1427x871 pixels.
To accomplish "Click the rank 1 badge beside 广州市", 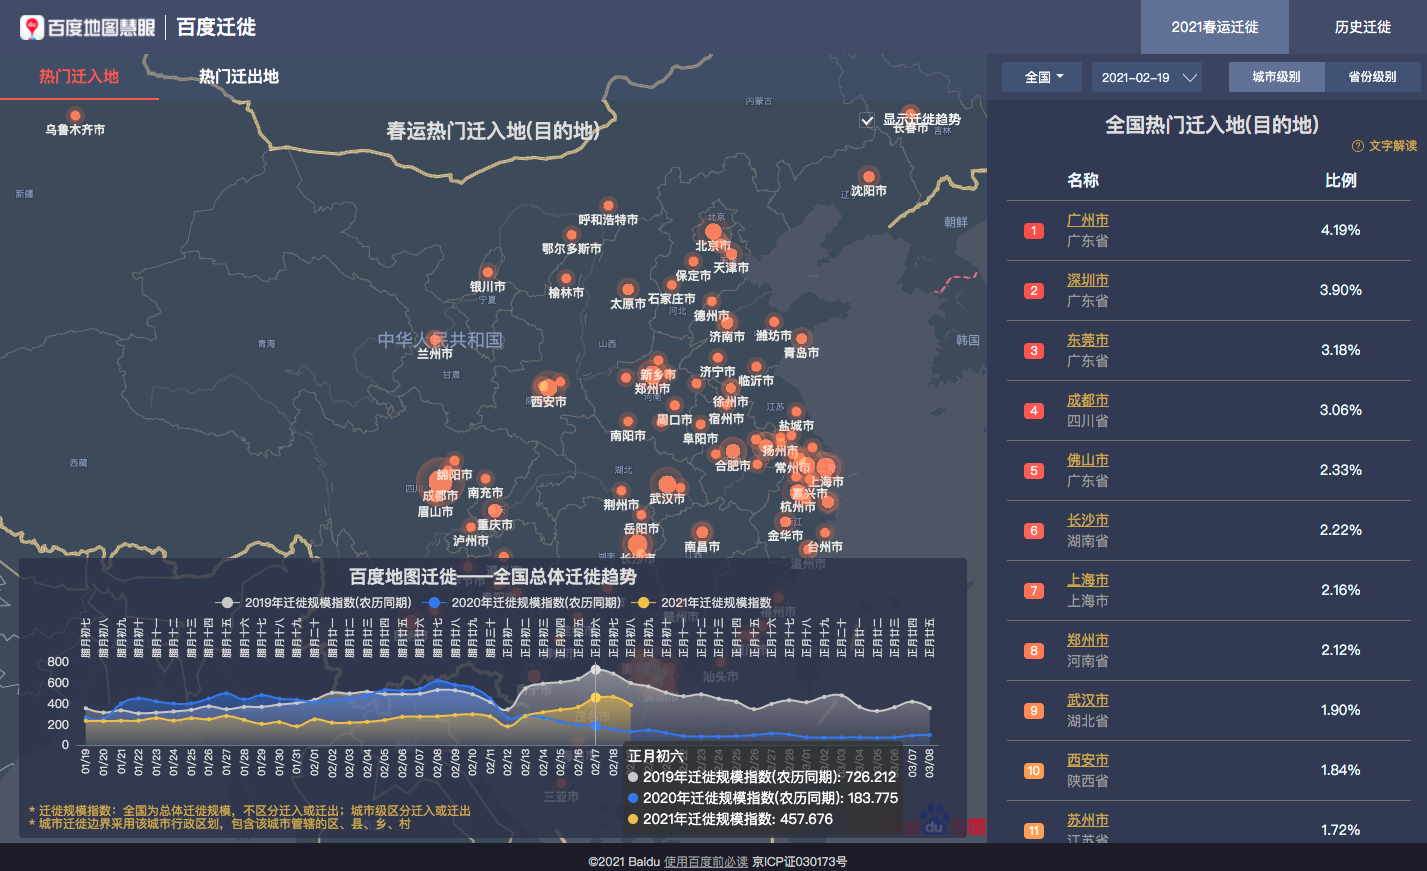I will click(1034, 231).
